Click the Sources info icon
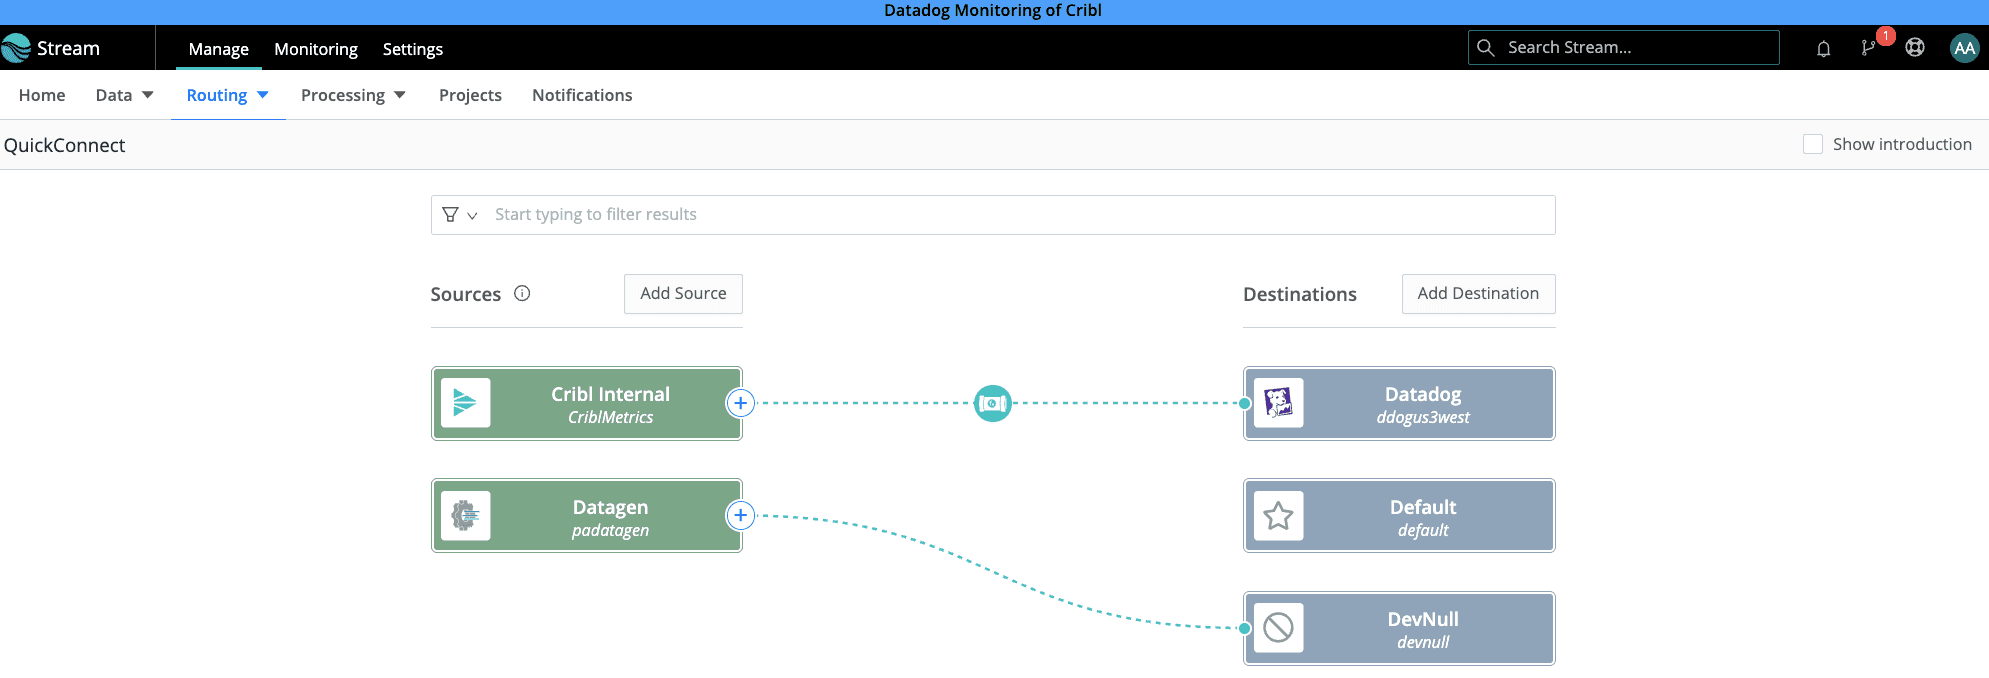The image size is (1989, 678). pos(522,293)
